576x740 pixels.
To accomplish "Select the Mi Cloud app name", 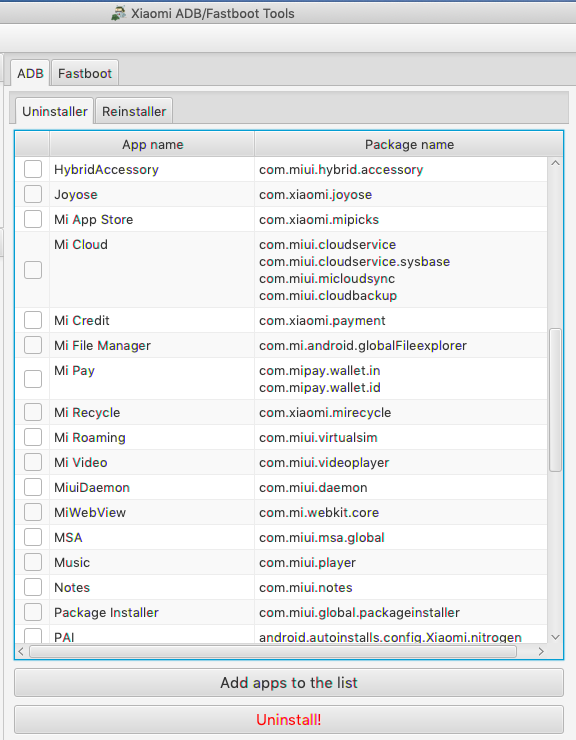I will 81,244.
